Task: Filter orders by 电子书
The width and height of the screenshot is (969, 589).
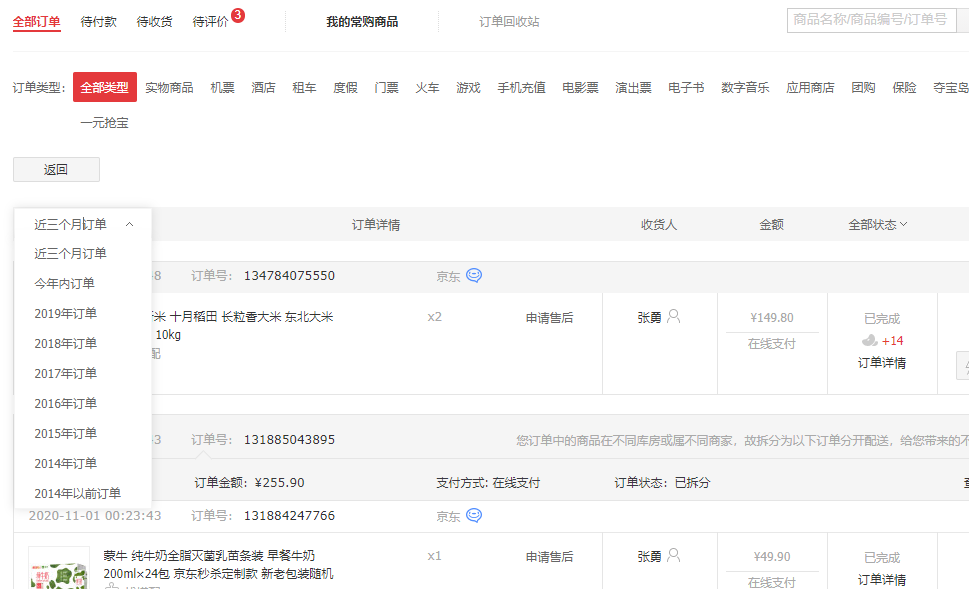Action: pyautogui.click(x=686, y=88)
